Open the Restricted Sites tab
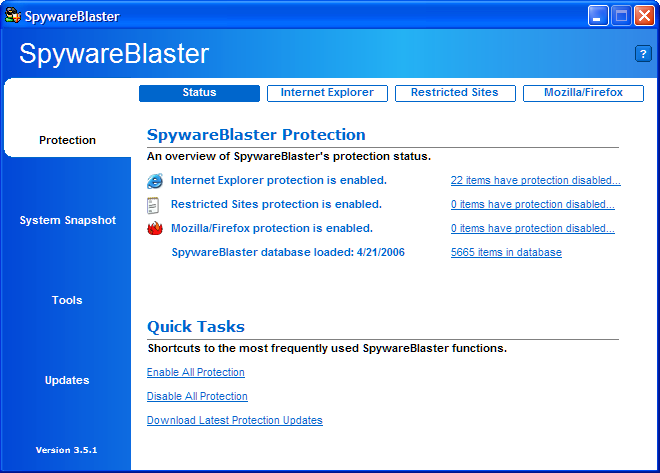 coord(455,93)
